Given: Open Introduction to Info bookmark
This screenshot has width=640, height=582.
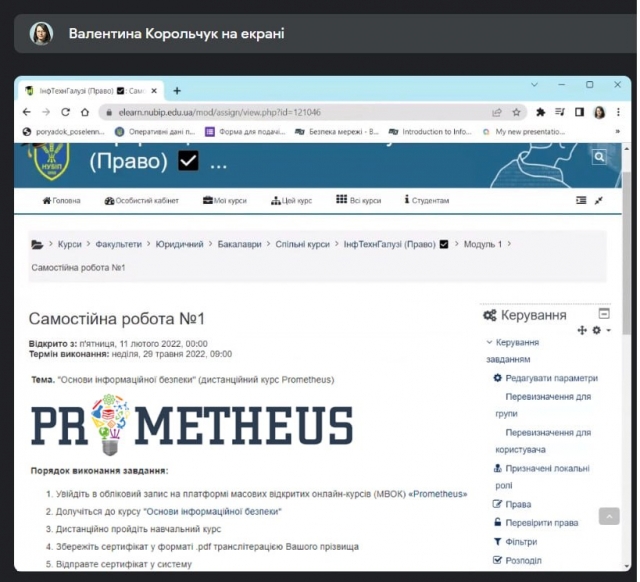Looking at the screenshot, I should pyautogui.click(x=431, y=132).
